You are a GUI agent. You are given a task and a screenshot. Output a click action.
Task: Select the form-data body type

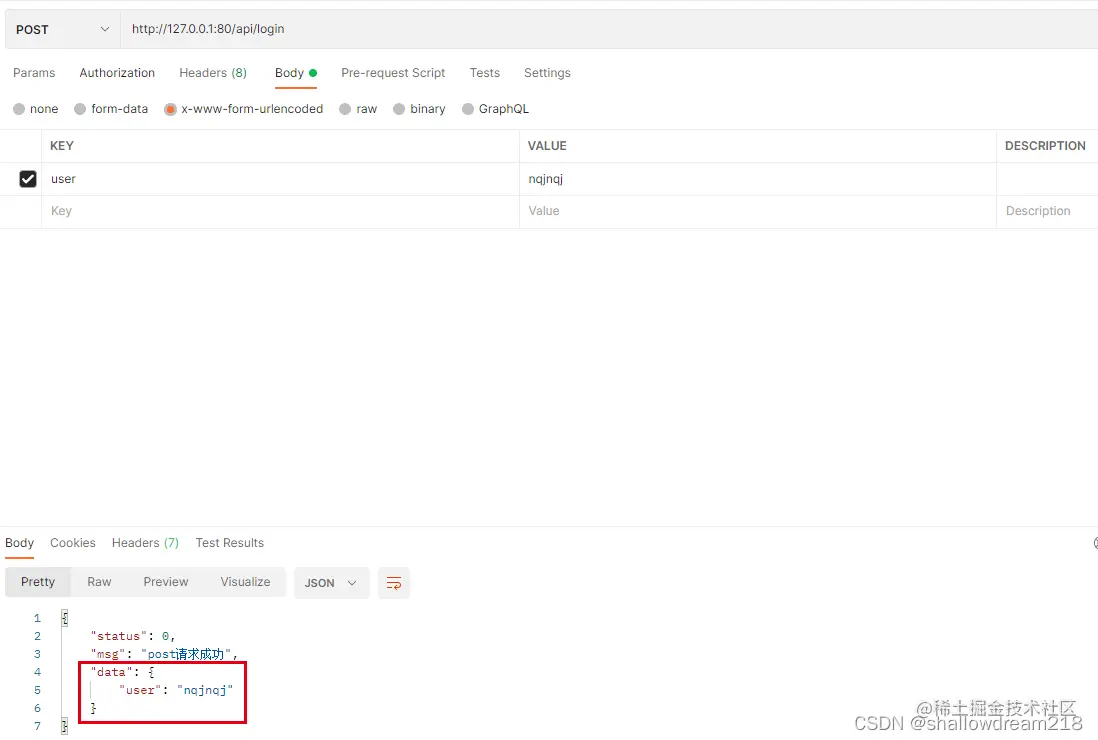click(x=111, y=109)
